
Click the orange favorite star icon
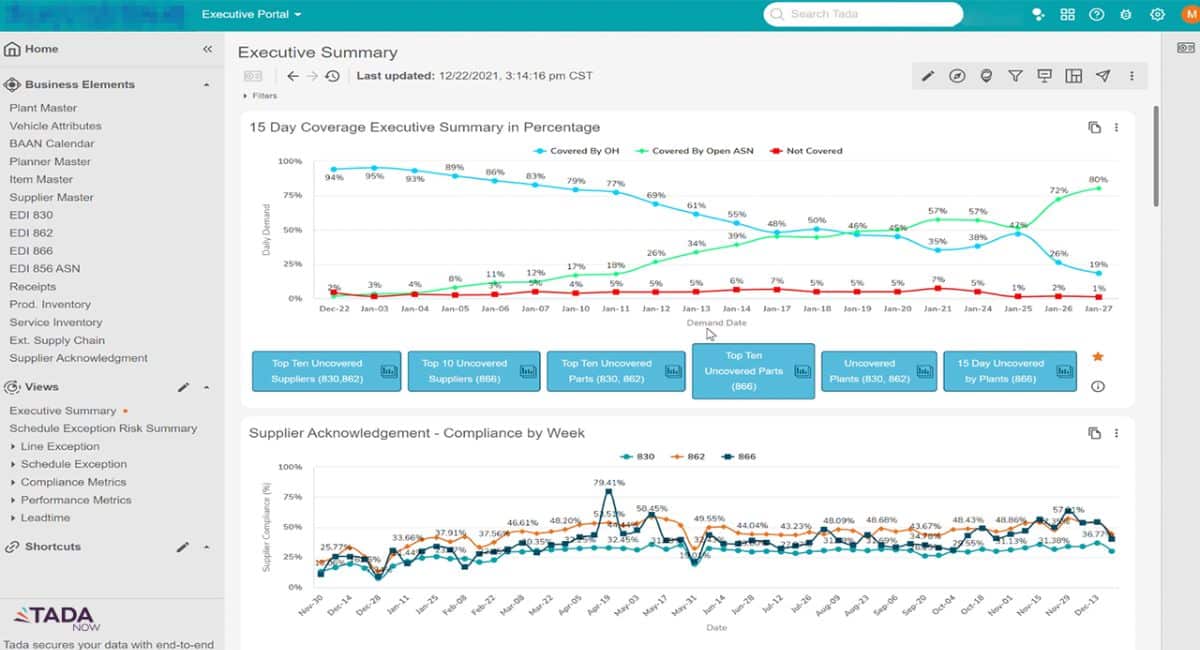[x=1098, y=357]
